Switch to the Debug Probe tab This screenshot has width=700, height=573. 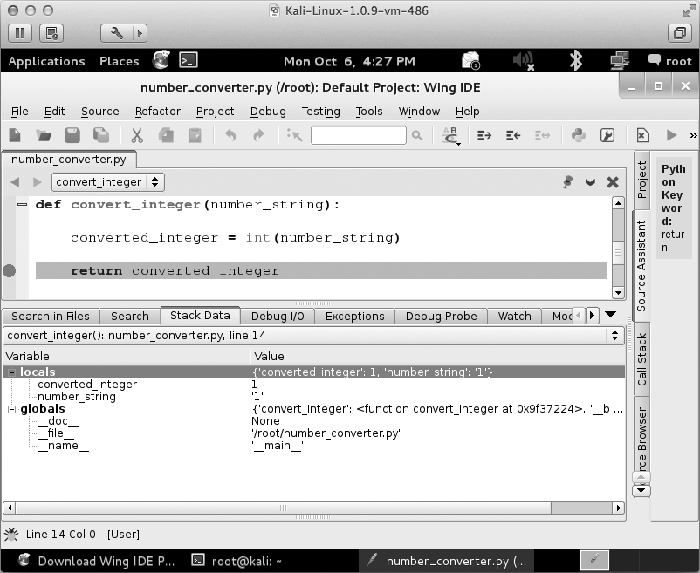click(x=441, y=316)
